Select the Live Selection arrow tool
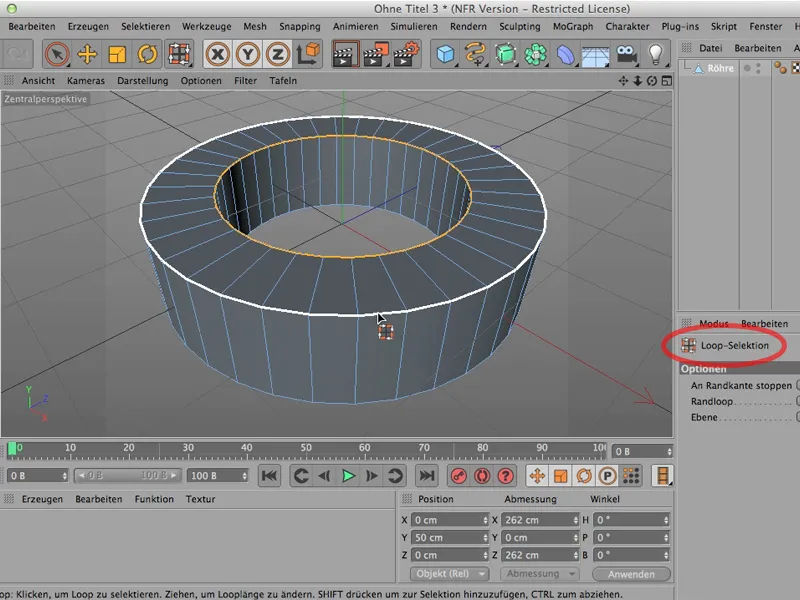 [57, 54]
